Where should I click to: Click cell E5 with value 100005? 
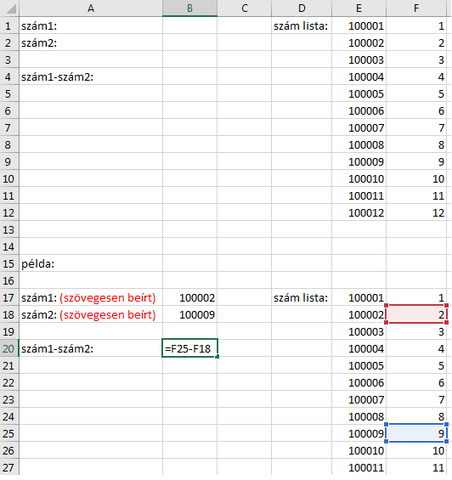coord(359,94)
